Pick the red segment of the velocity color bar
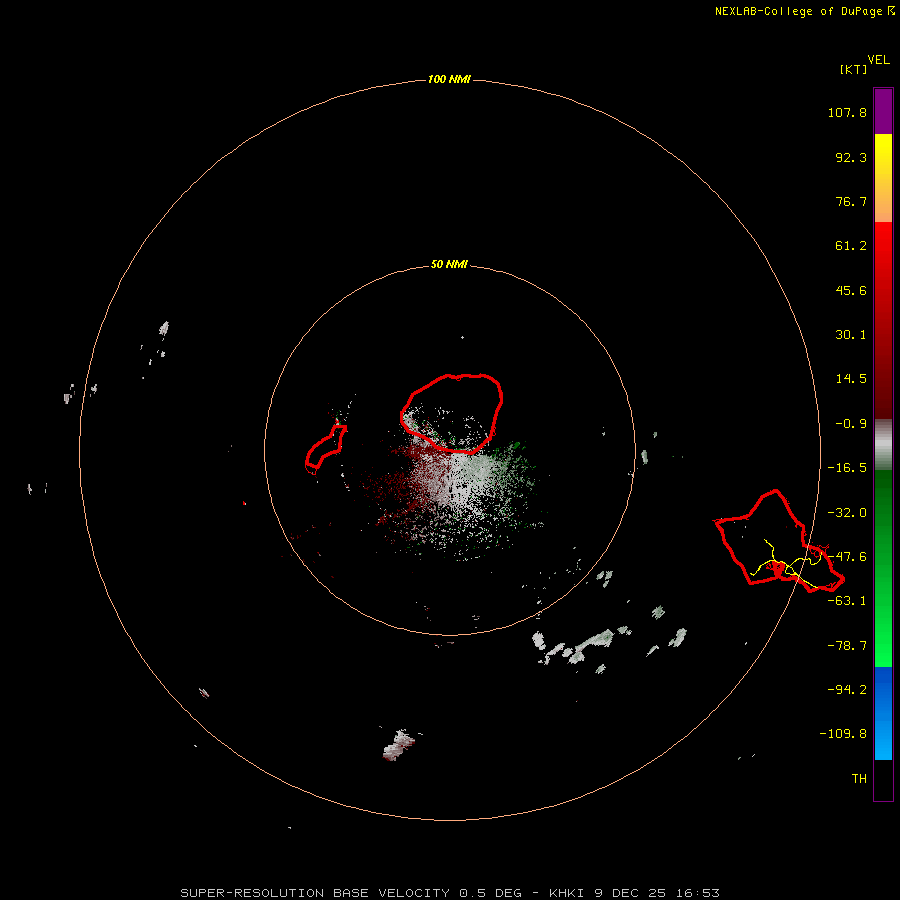 click(x=883, y=320)
